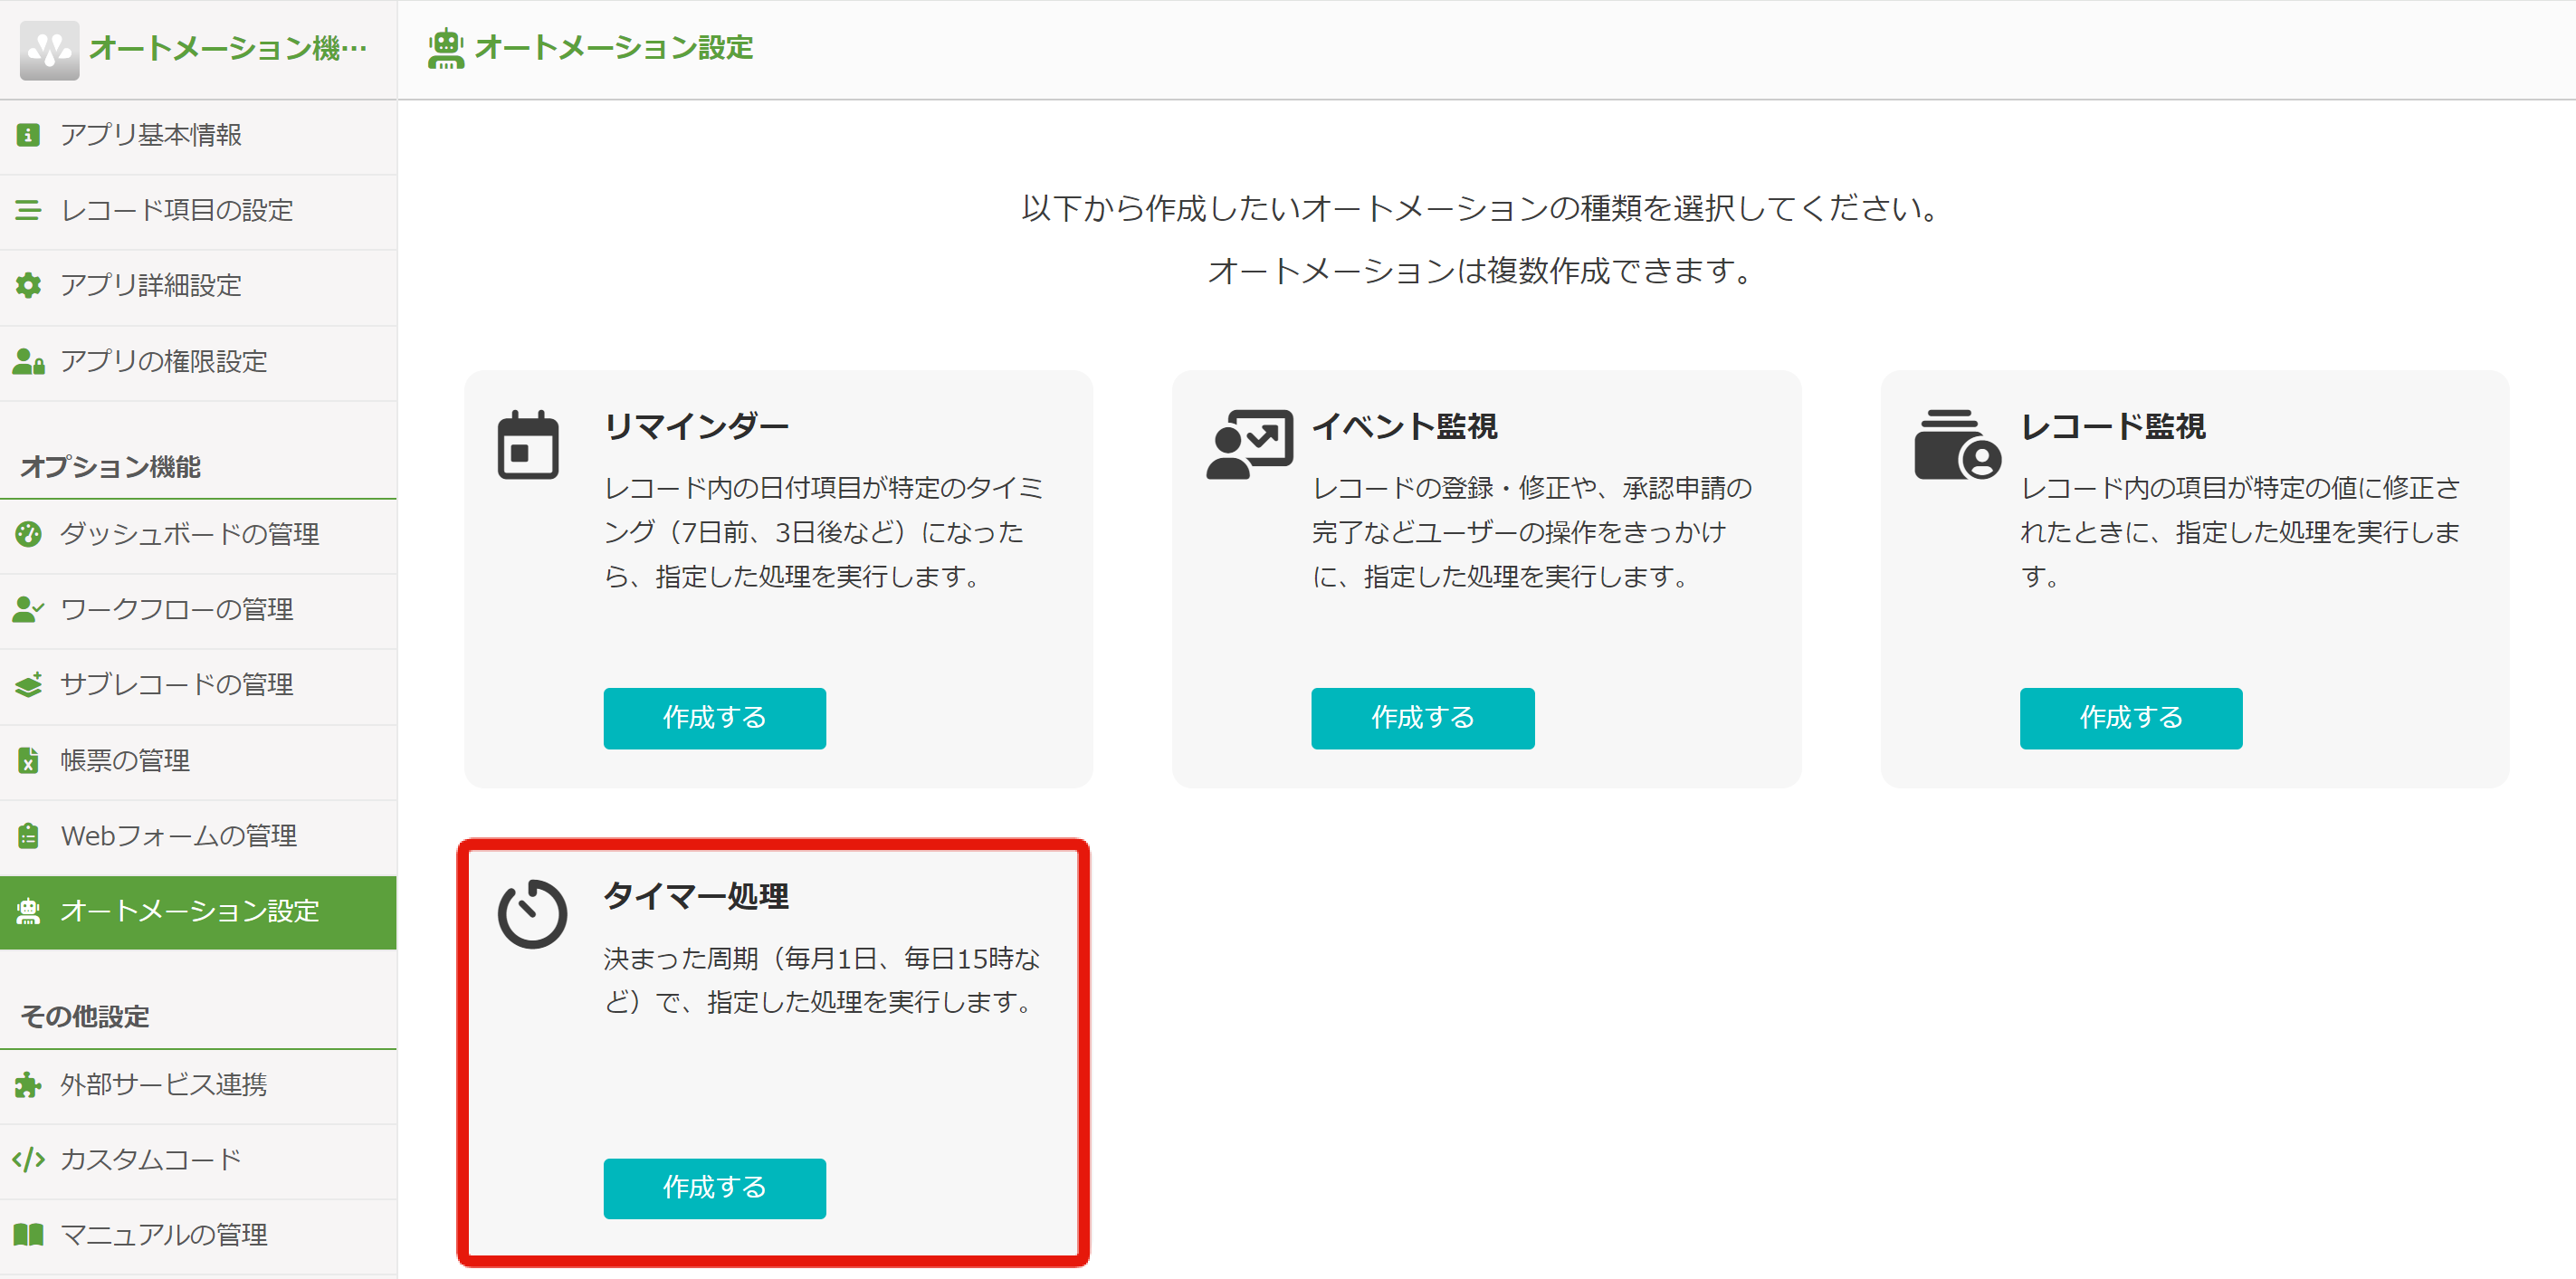Click the puzzle icon for 外部サービス連携
This screenshot has height=1279, width=2576.
click(x=28, y=1084)
